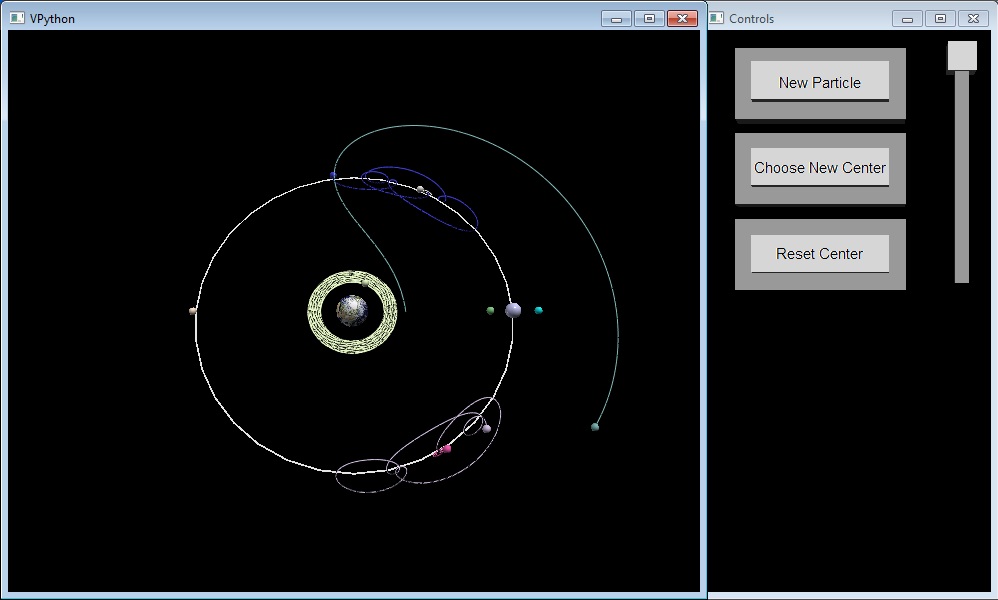
Task: Select the teal particle at the long trail's end
Action: tap(595, 427)
